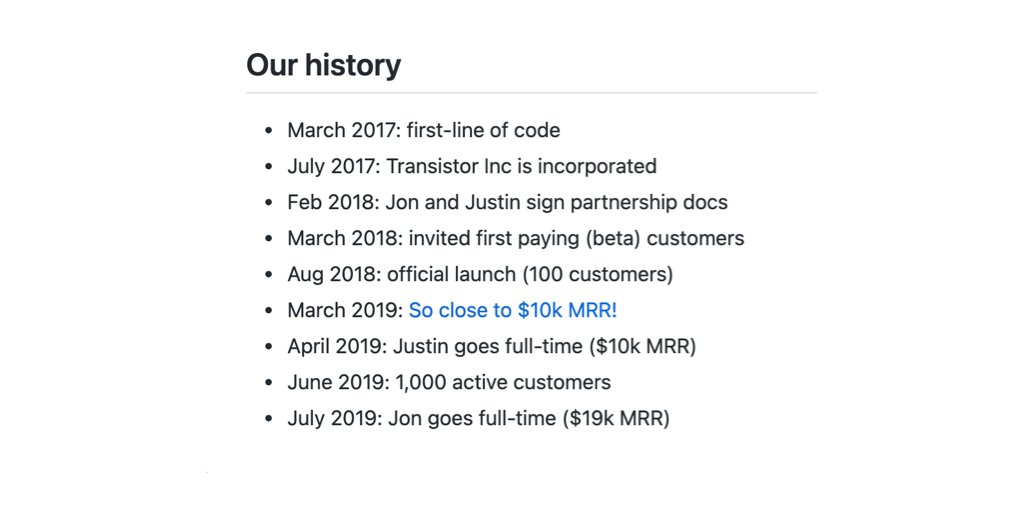The width and height of the screenshot is (1024, 512).
Task: Click the bullet next to June 2019
Action: 268,384
